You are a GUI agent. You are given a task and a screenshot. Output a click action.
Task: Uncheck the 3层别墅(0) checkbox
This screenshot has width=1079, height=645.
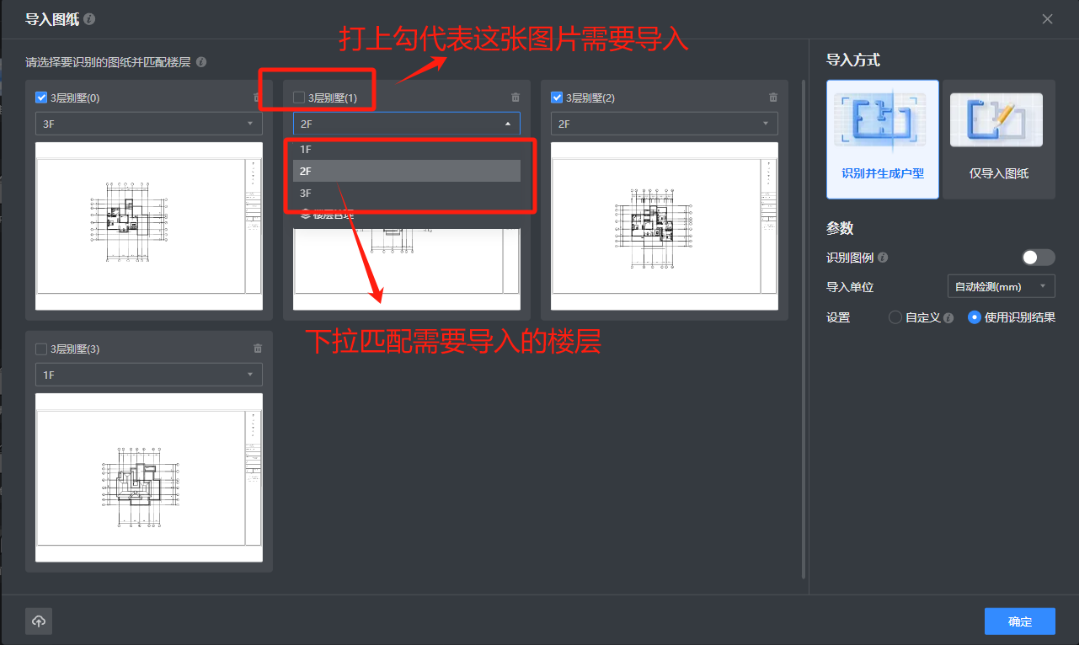pyautogui.click(x=41, y=98)
